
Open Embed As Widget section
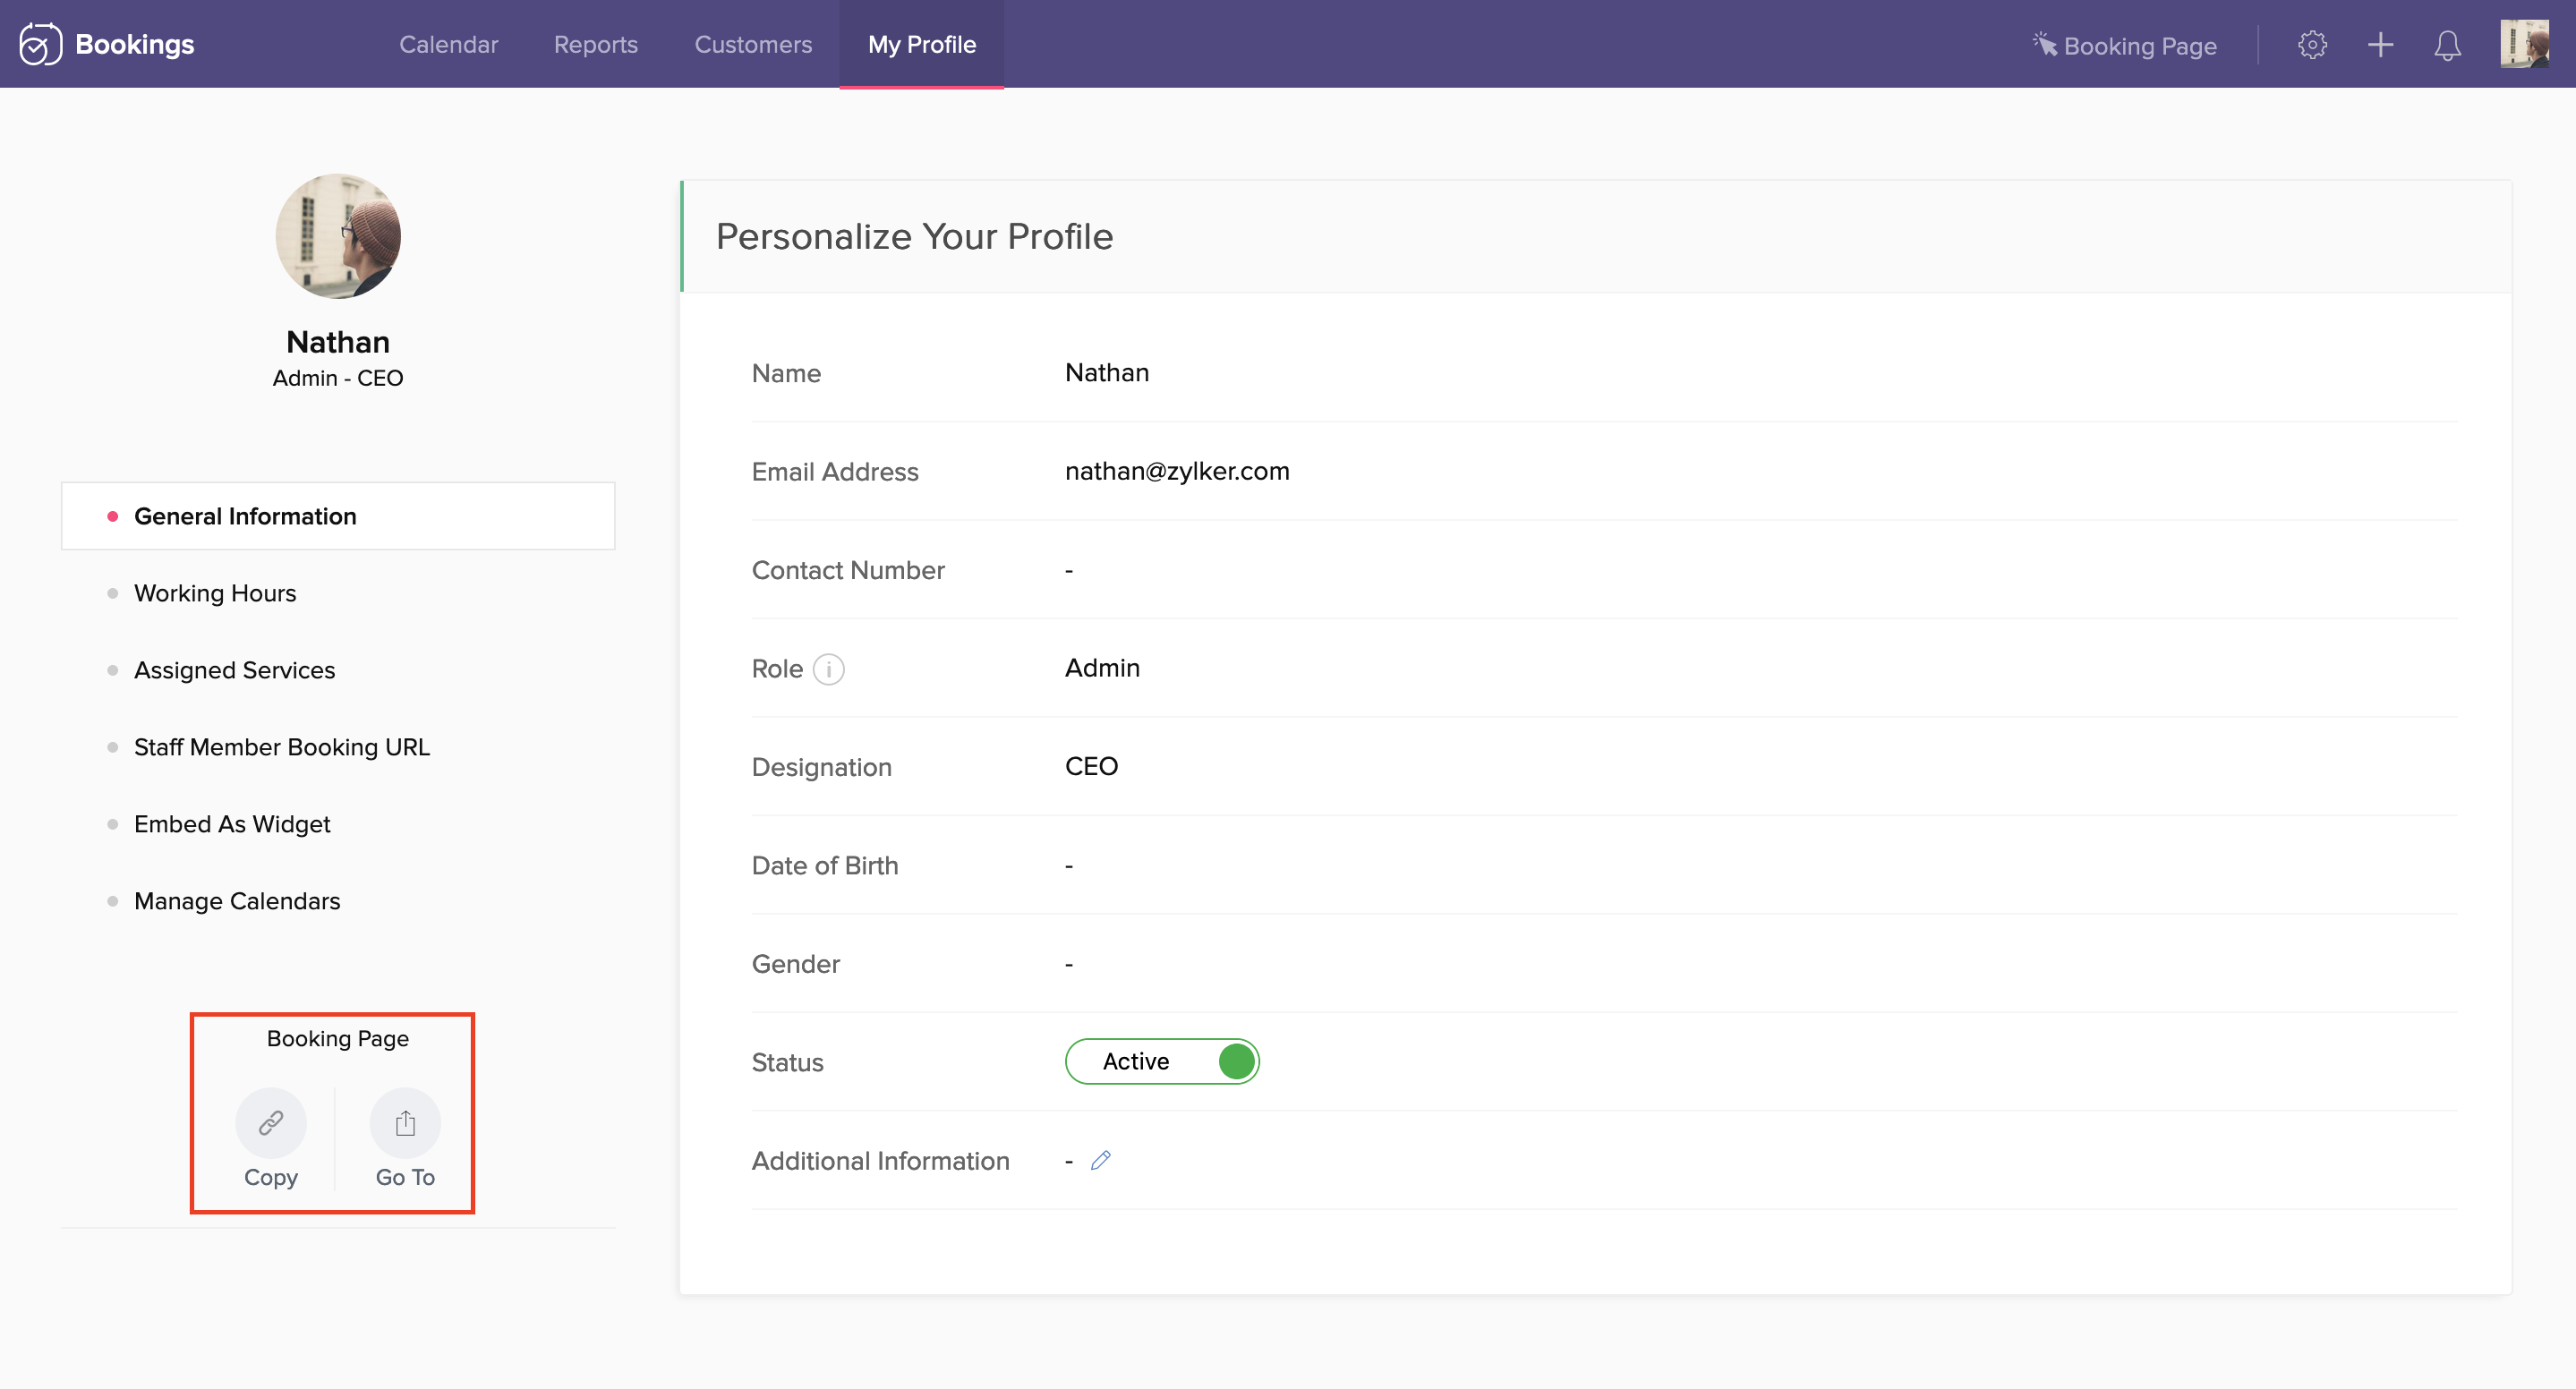tap(231, 824)
